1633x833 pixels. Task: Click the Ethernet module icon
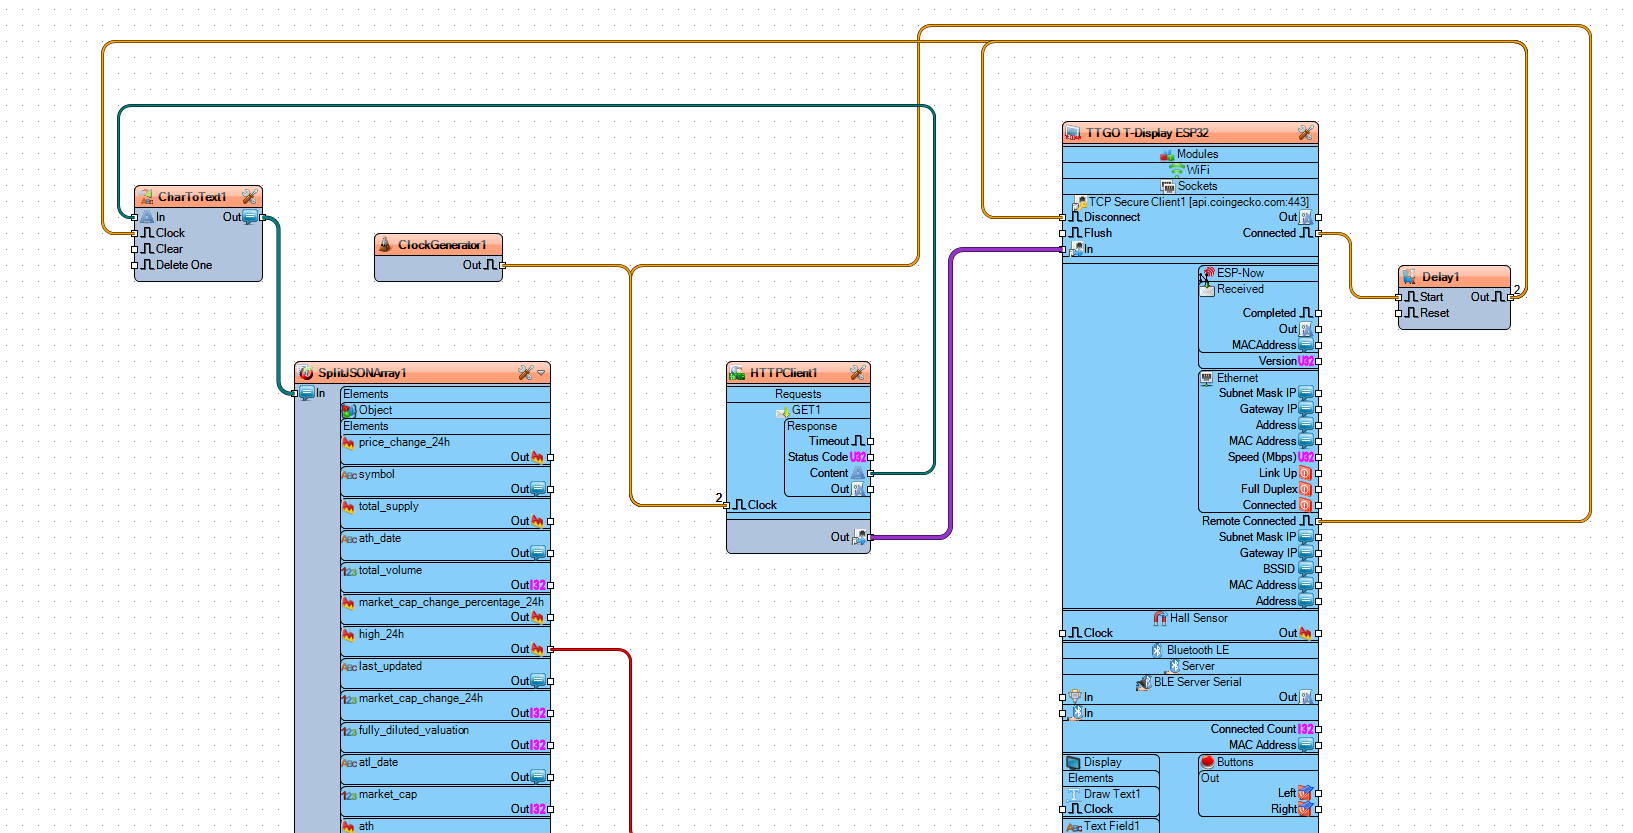pos(1207,378)
